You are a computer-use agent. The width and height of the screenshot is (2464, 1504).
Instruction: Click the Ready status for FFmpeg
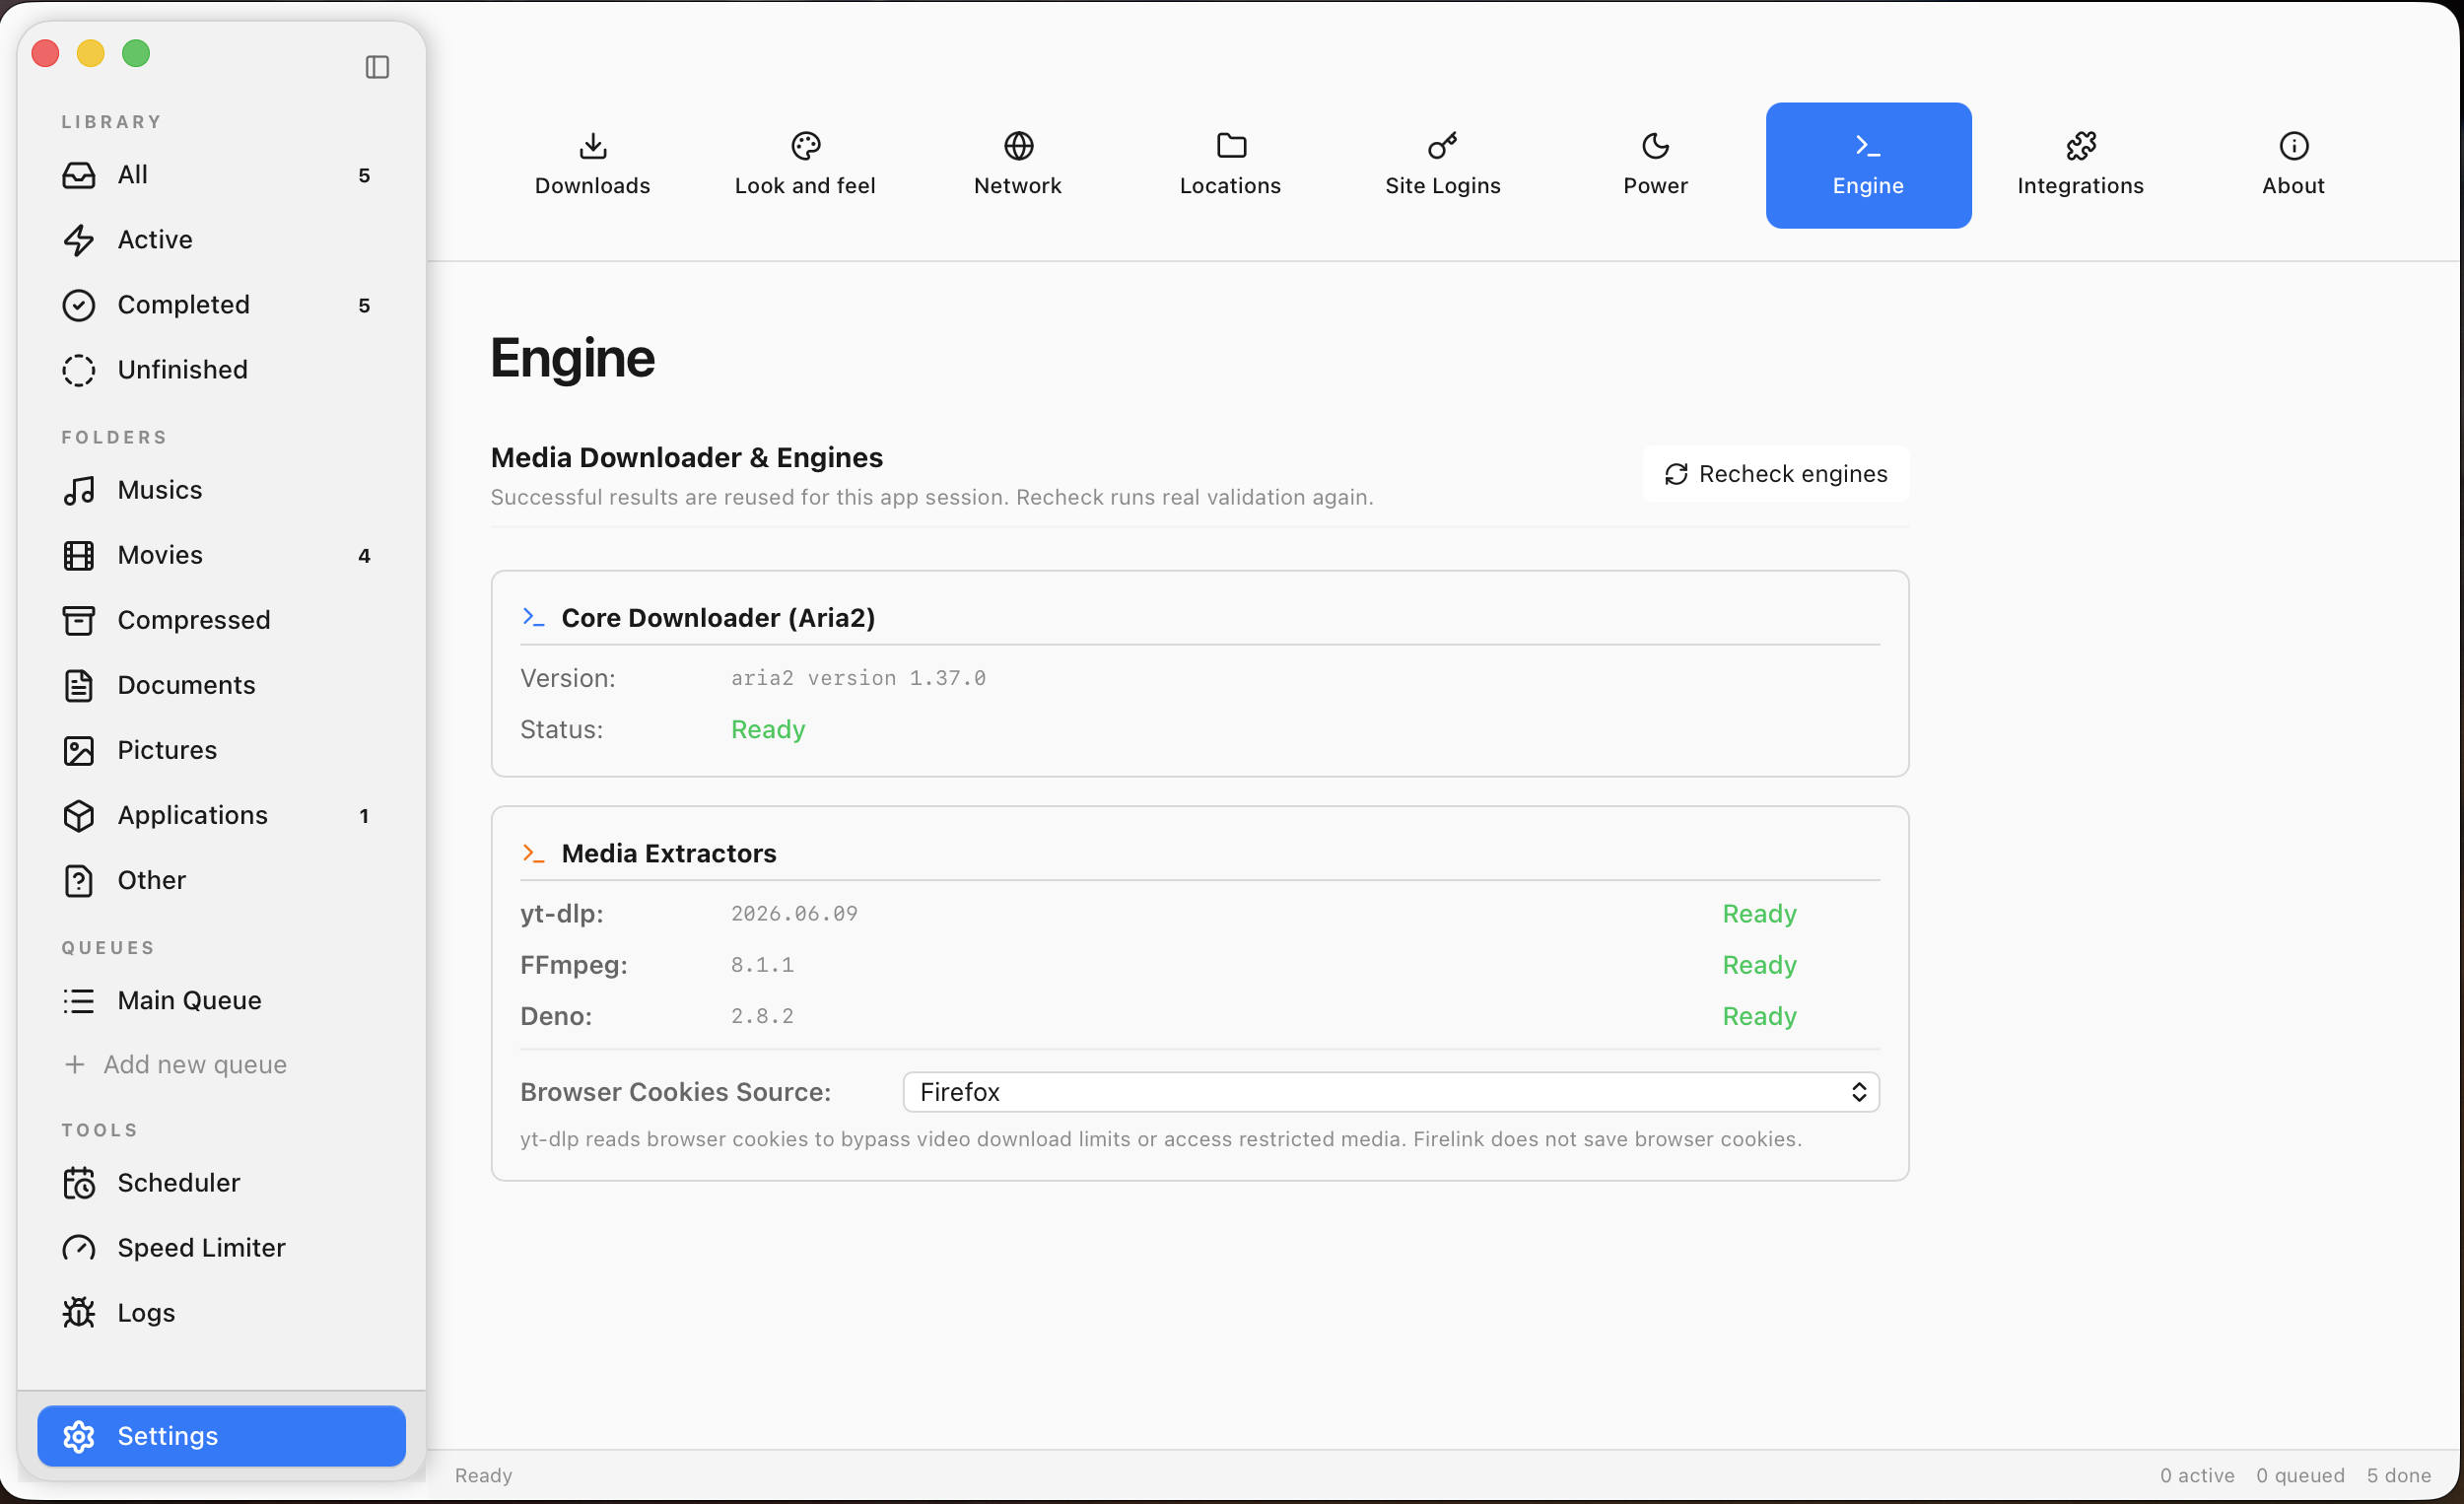pos(1759,964)
